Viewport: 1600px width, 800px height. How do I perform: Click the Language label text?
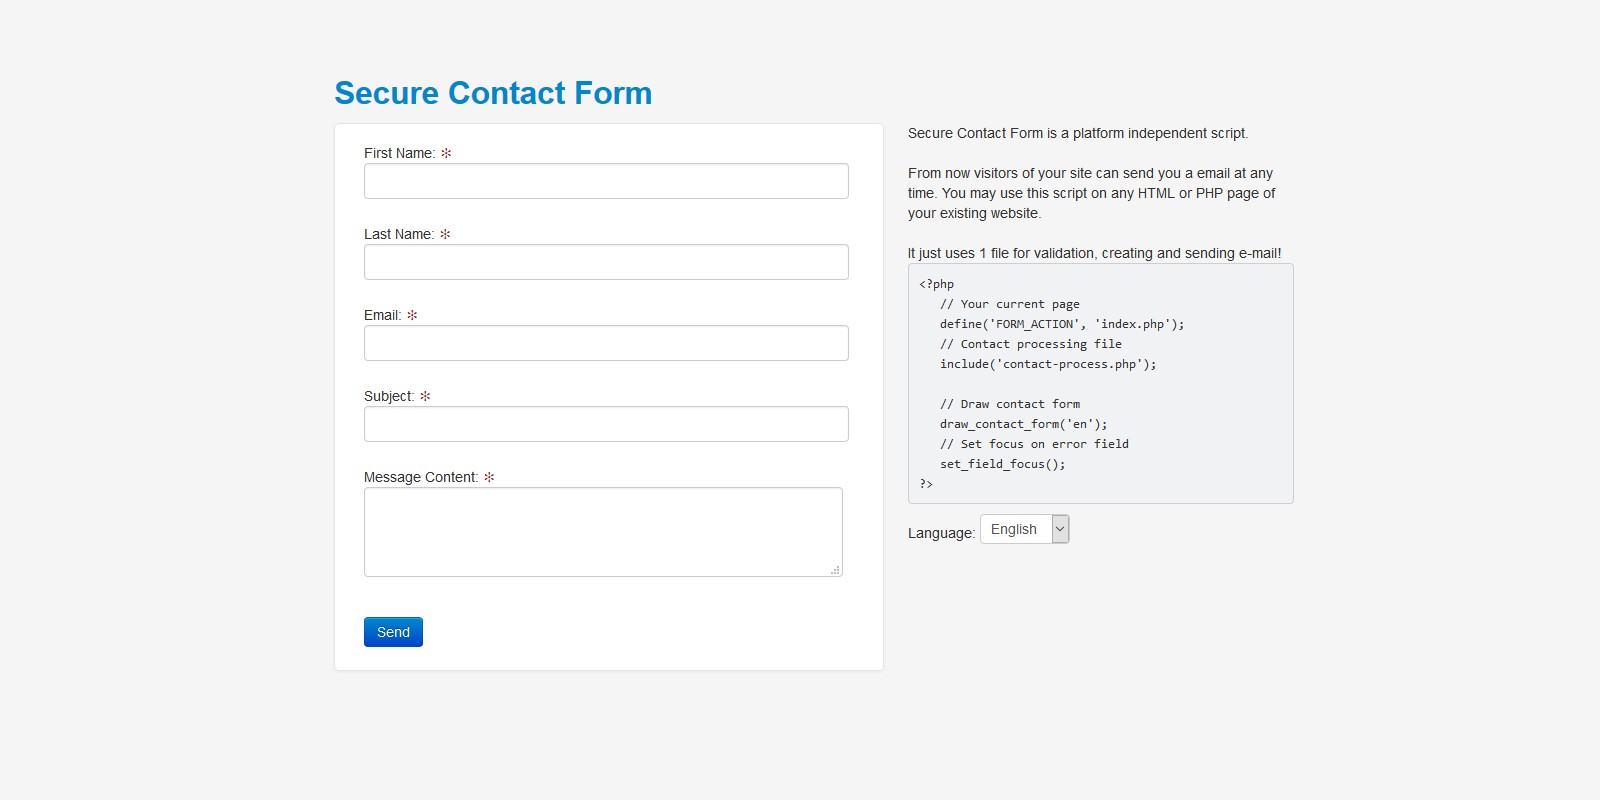(940, 533)
